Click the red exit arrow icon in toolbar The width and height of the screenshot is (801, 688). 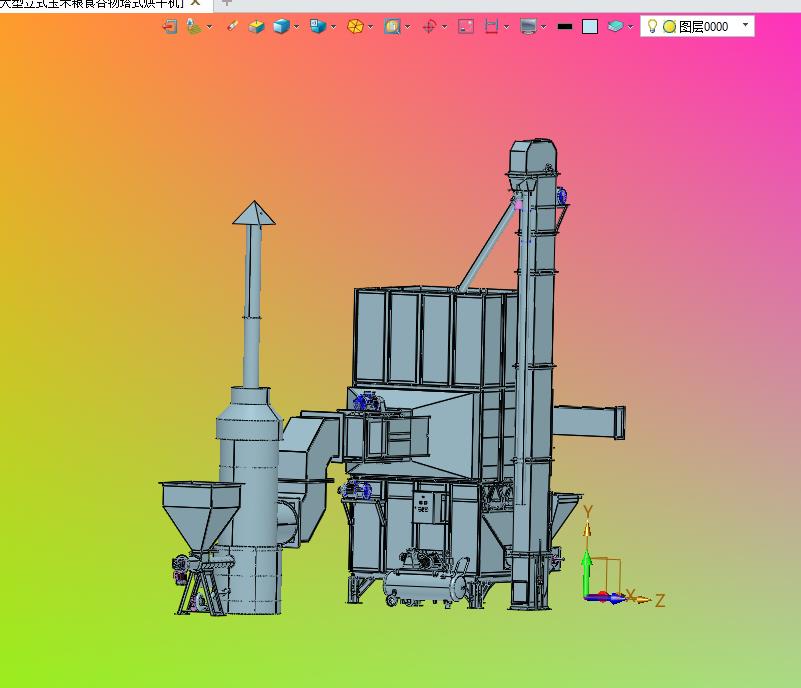pos(170,26)
